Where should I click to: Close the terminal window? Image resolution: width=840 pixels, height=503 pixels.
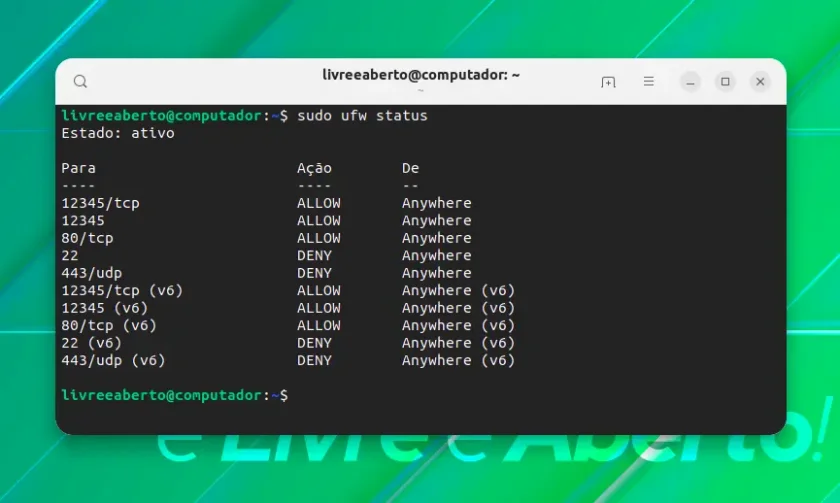pyautogui.click(x=760, y=82)
